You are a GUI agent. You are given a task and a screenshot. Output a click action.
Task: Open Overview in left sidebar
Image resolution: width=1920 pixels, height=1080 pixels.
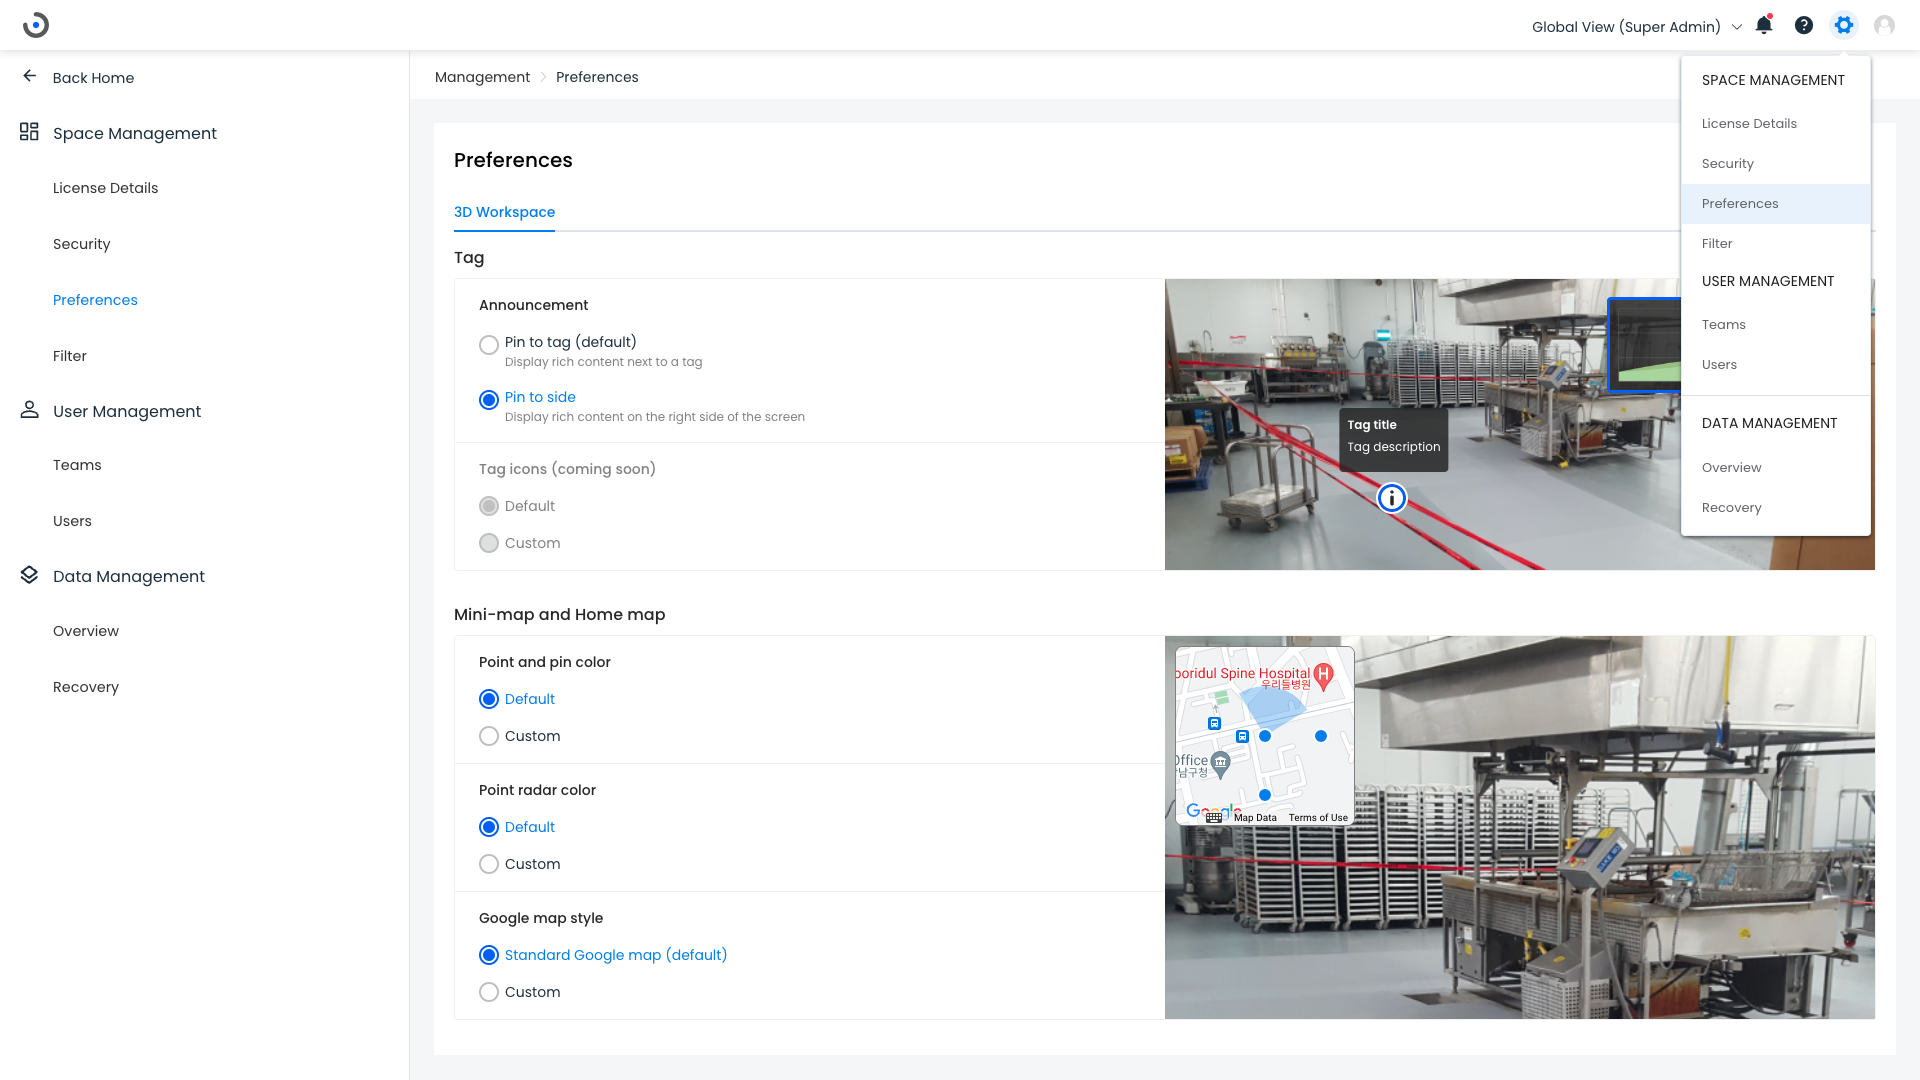(x=86, y=631)
